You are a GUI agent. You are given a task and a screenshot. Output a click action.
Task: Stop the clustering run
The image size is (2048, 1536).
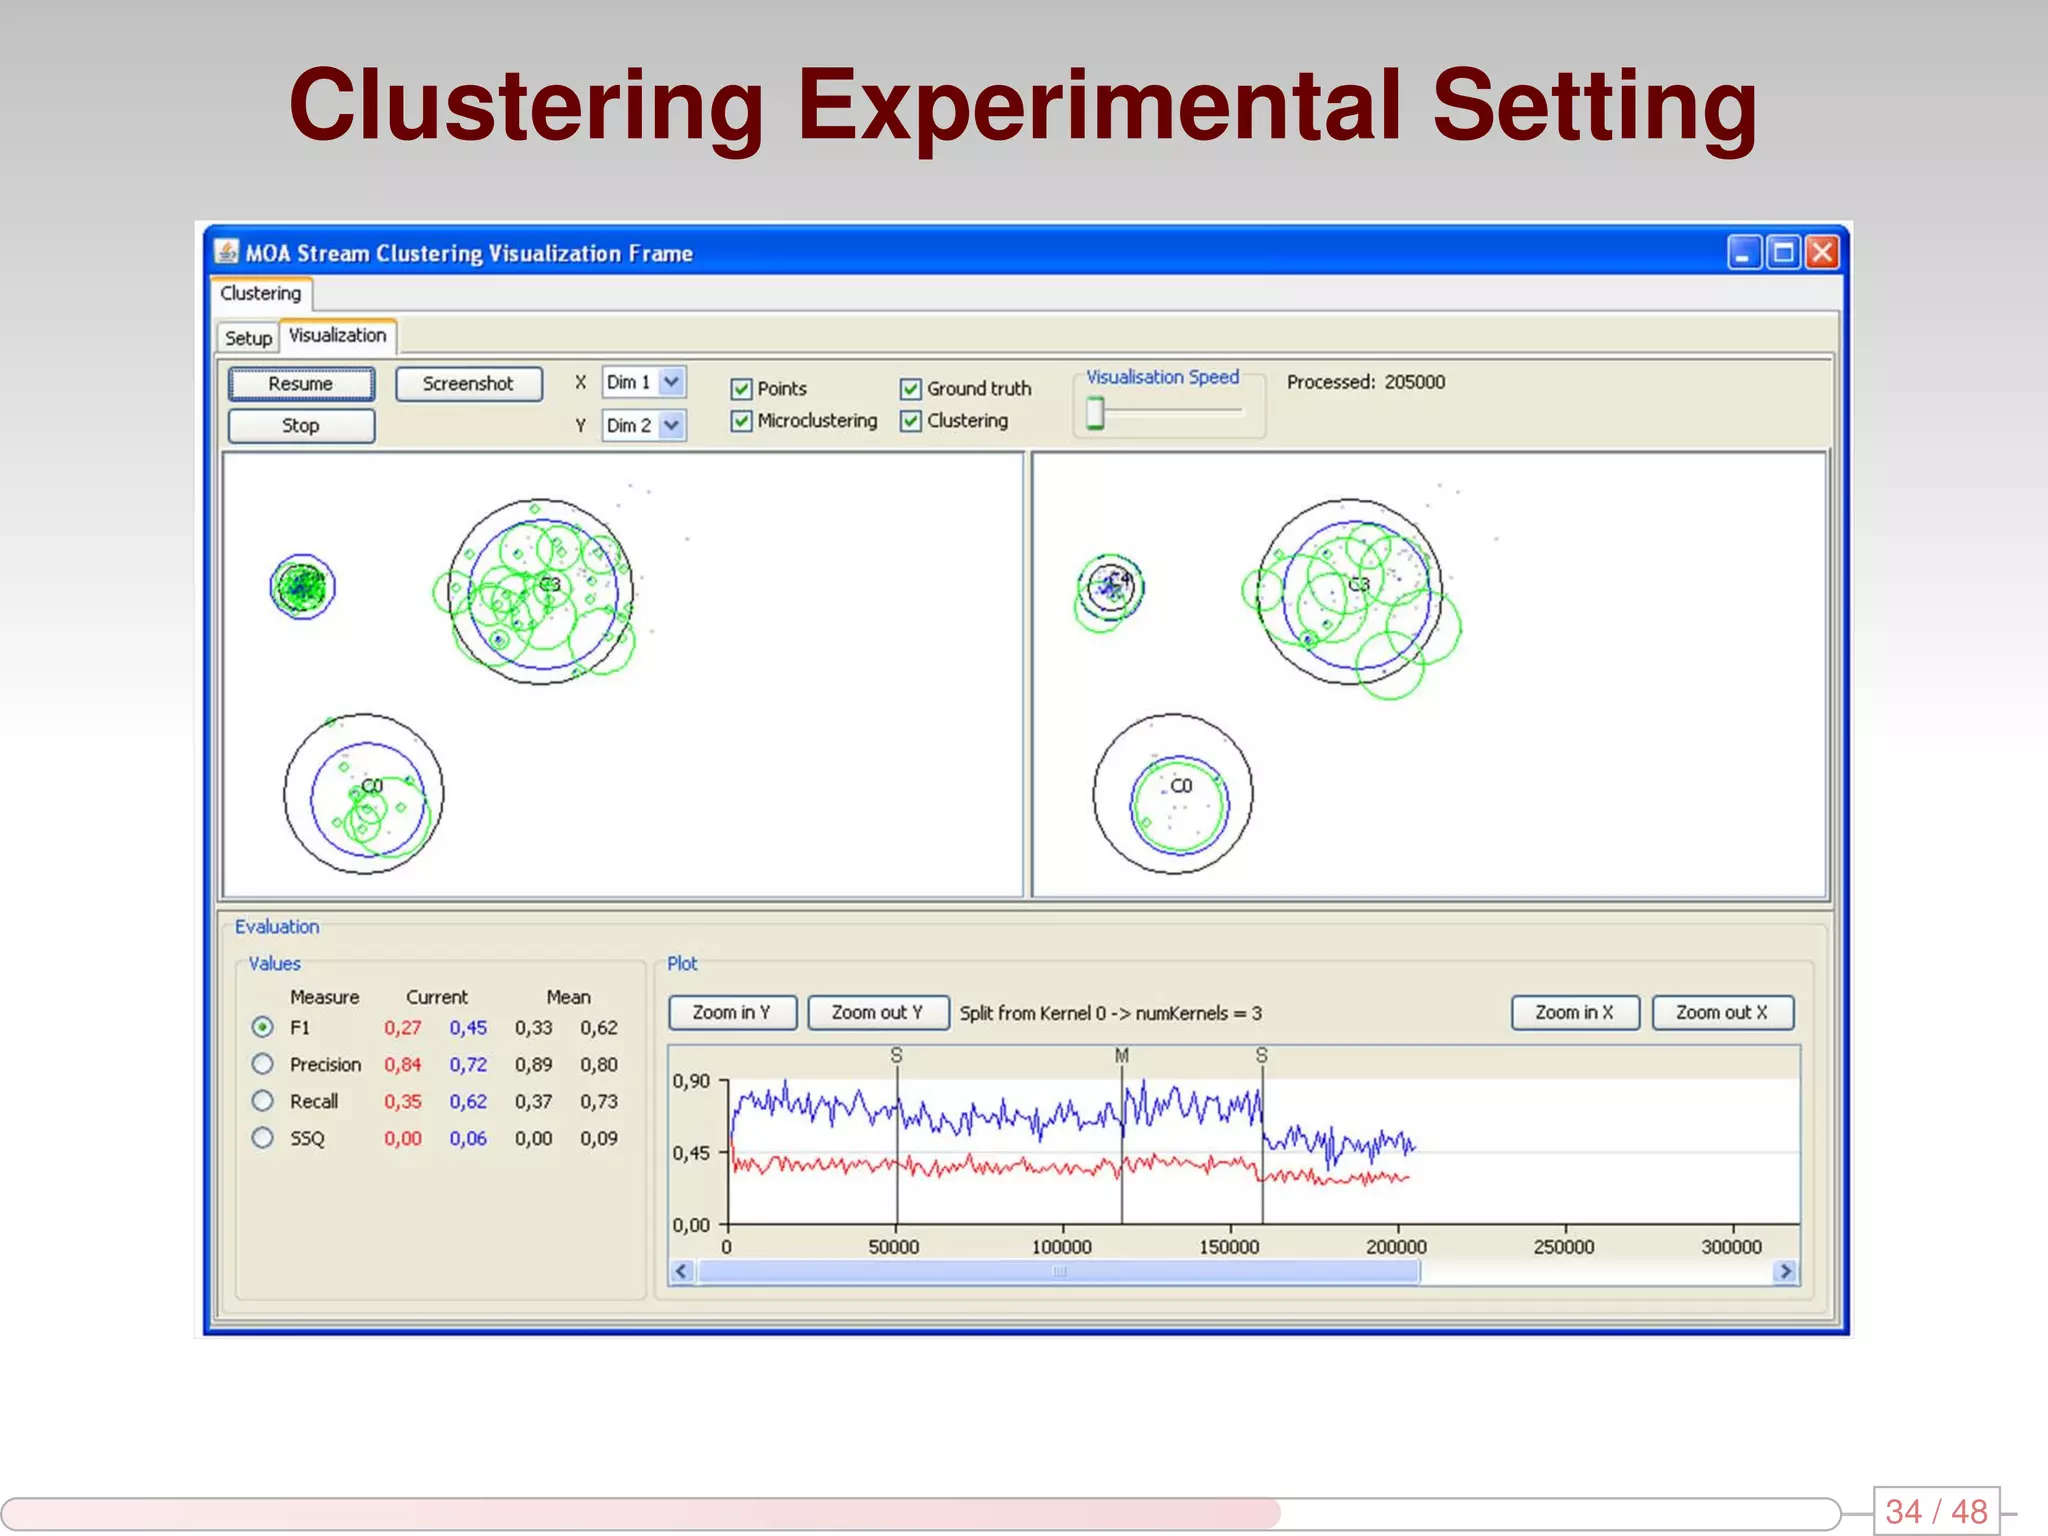click(x=301, y=426)
